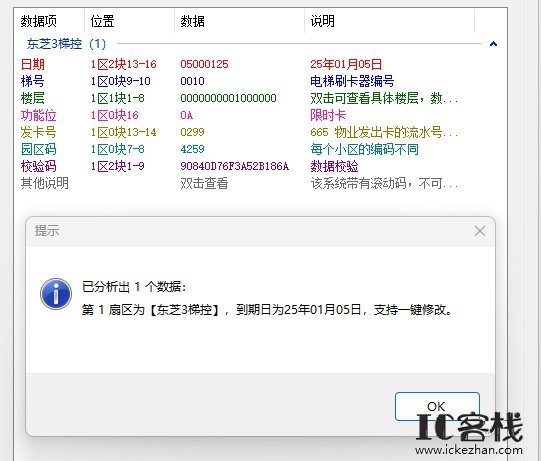The height and width of the screenshot is (461, 541).
Task: Select the 东芝3梯控 (1) group label
Action: tap(66, 44)
